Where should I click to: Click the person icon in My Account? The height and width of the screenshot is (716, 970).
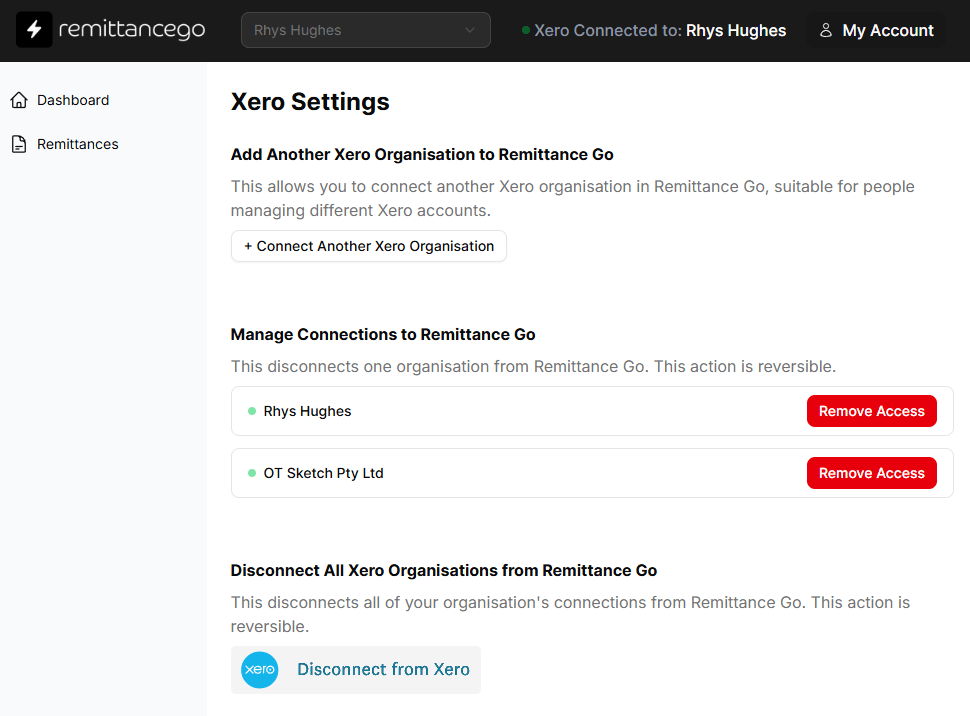[x=826, y=30]
